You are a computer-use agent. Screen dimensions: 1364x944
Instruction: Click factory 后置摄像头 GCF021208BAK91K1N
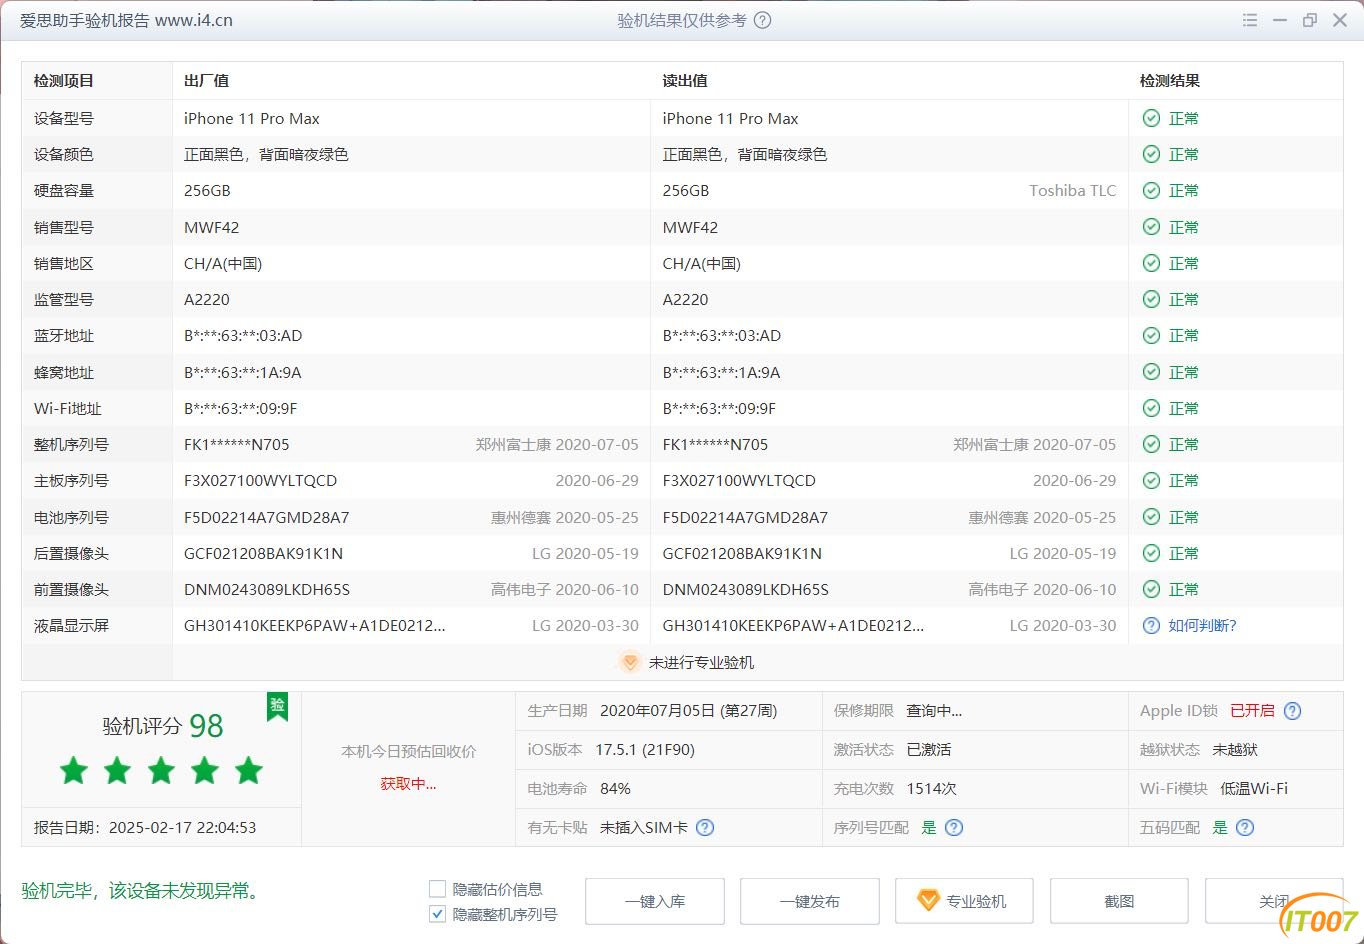[x=264, y=553]
